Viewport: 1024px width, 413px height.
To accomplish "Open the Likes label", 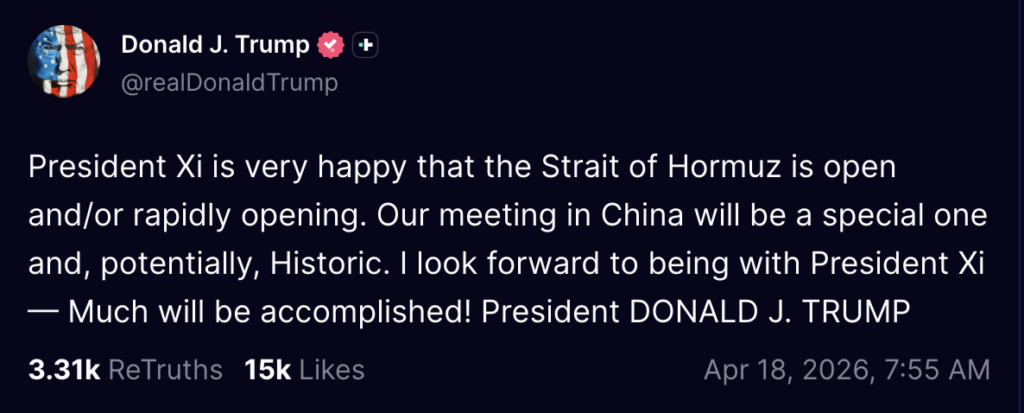I will point(332,370).
